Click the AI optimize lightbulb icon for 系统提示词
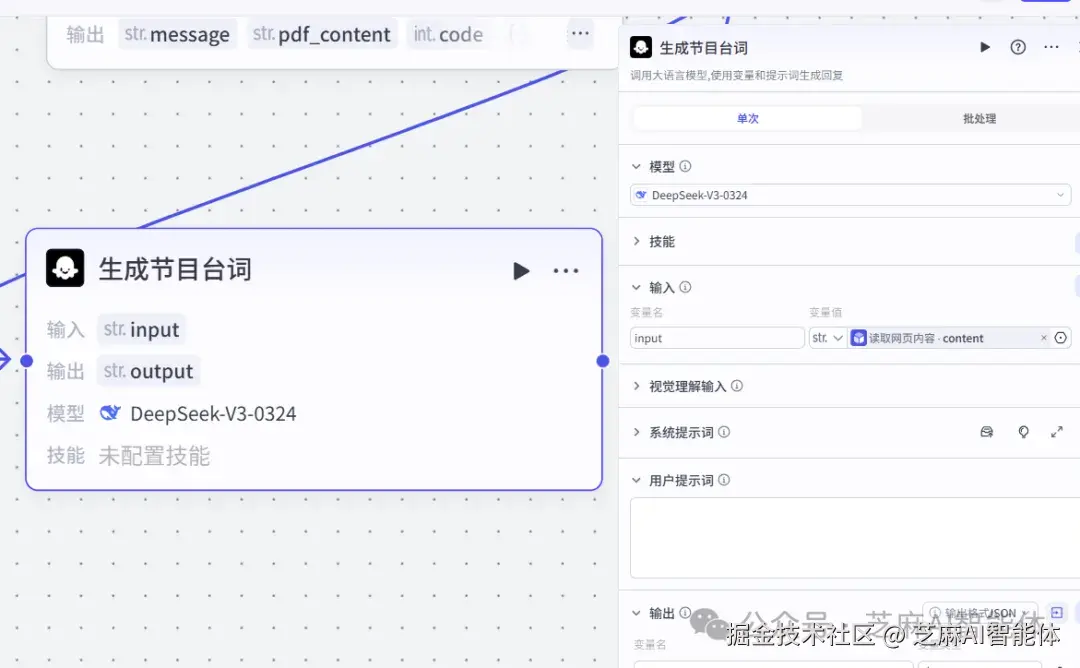 click(1022, 431)
